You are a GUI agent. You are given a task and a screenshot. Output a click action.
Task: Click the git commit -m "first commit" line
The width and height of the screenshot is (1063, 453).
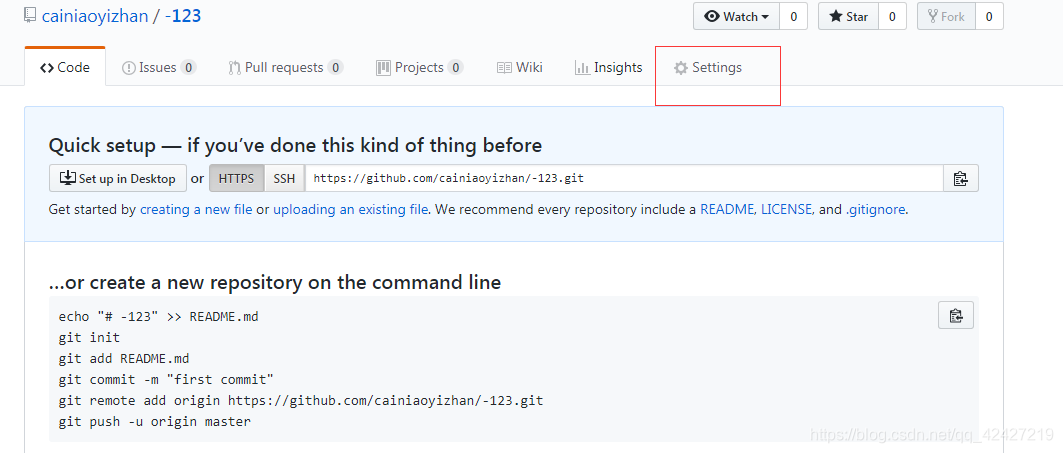pyautogui.click(x=165, y=379)
